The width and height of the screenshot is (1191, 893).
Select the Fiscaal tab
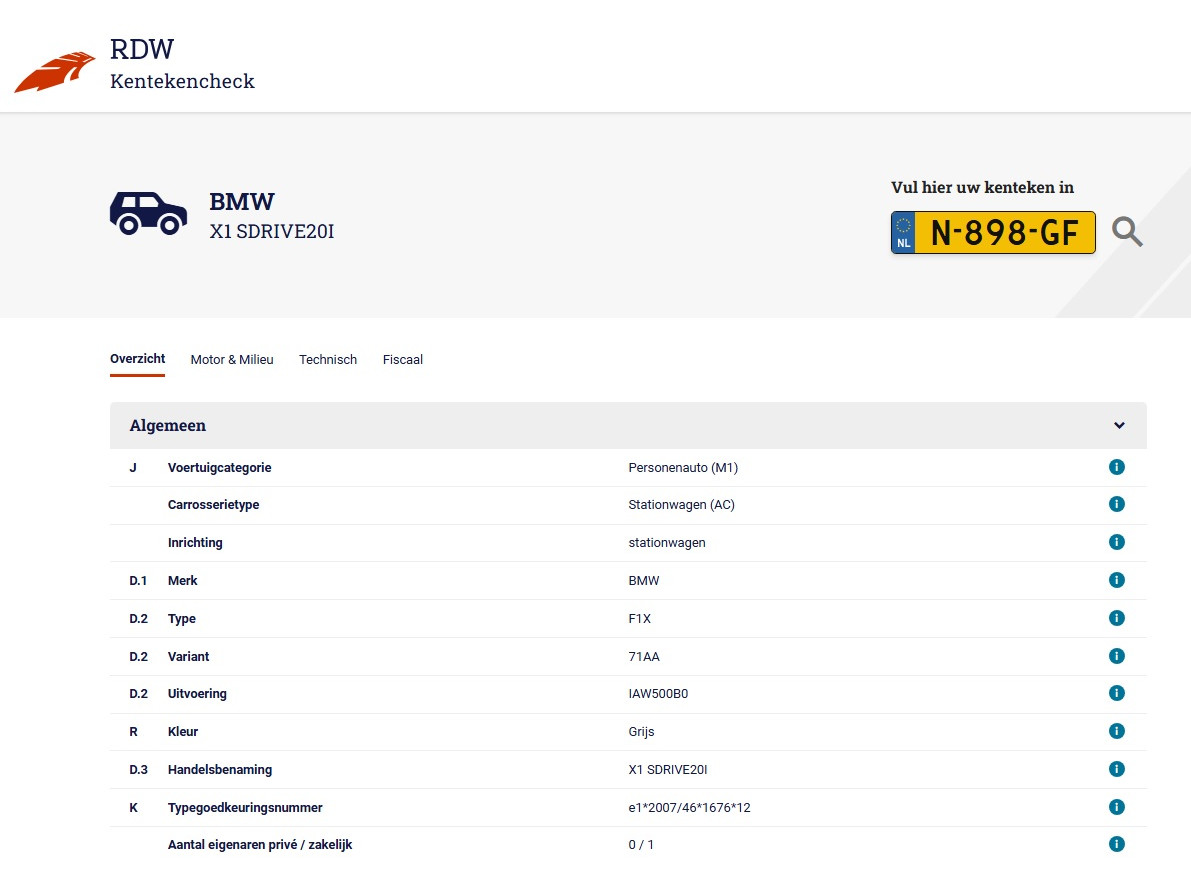(402, 360)
